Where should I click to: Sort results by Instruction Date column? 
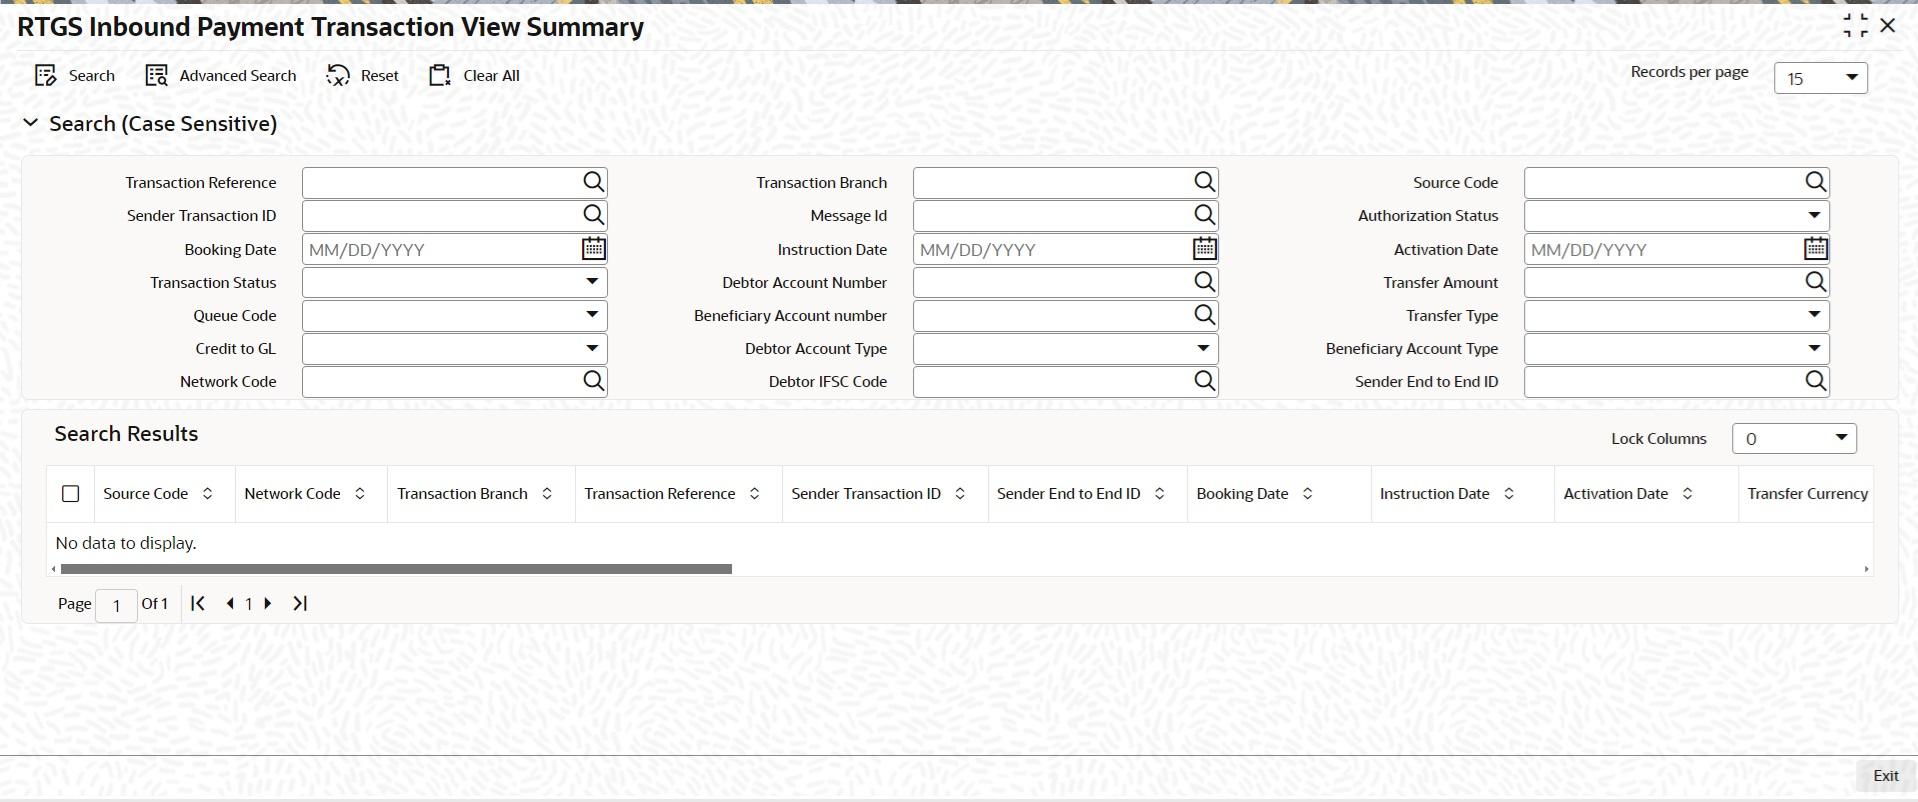pos(1509,494)
